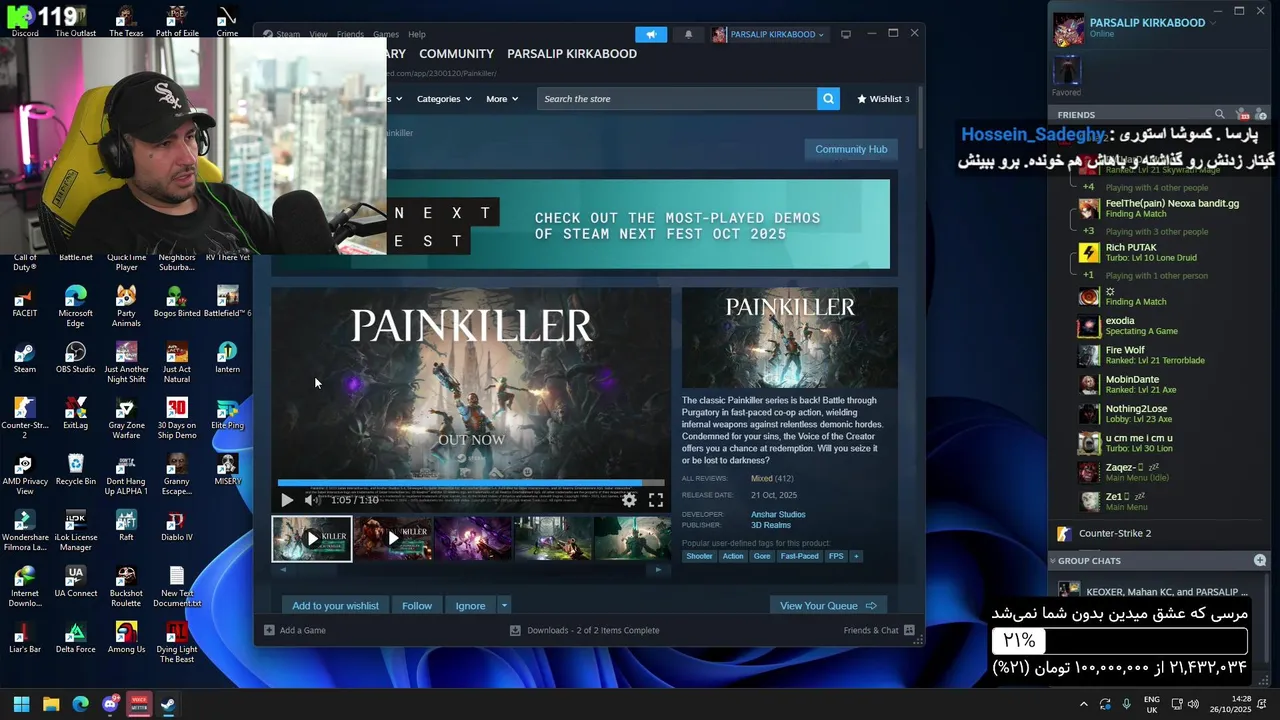Screen dimensions: 1280x720
Task: Open PARSALIP KIRKABOOD account dropdown in title bar
Action: pyautogui.click(x=768, y=34)
